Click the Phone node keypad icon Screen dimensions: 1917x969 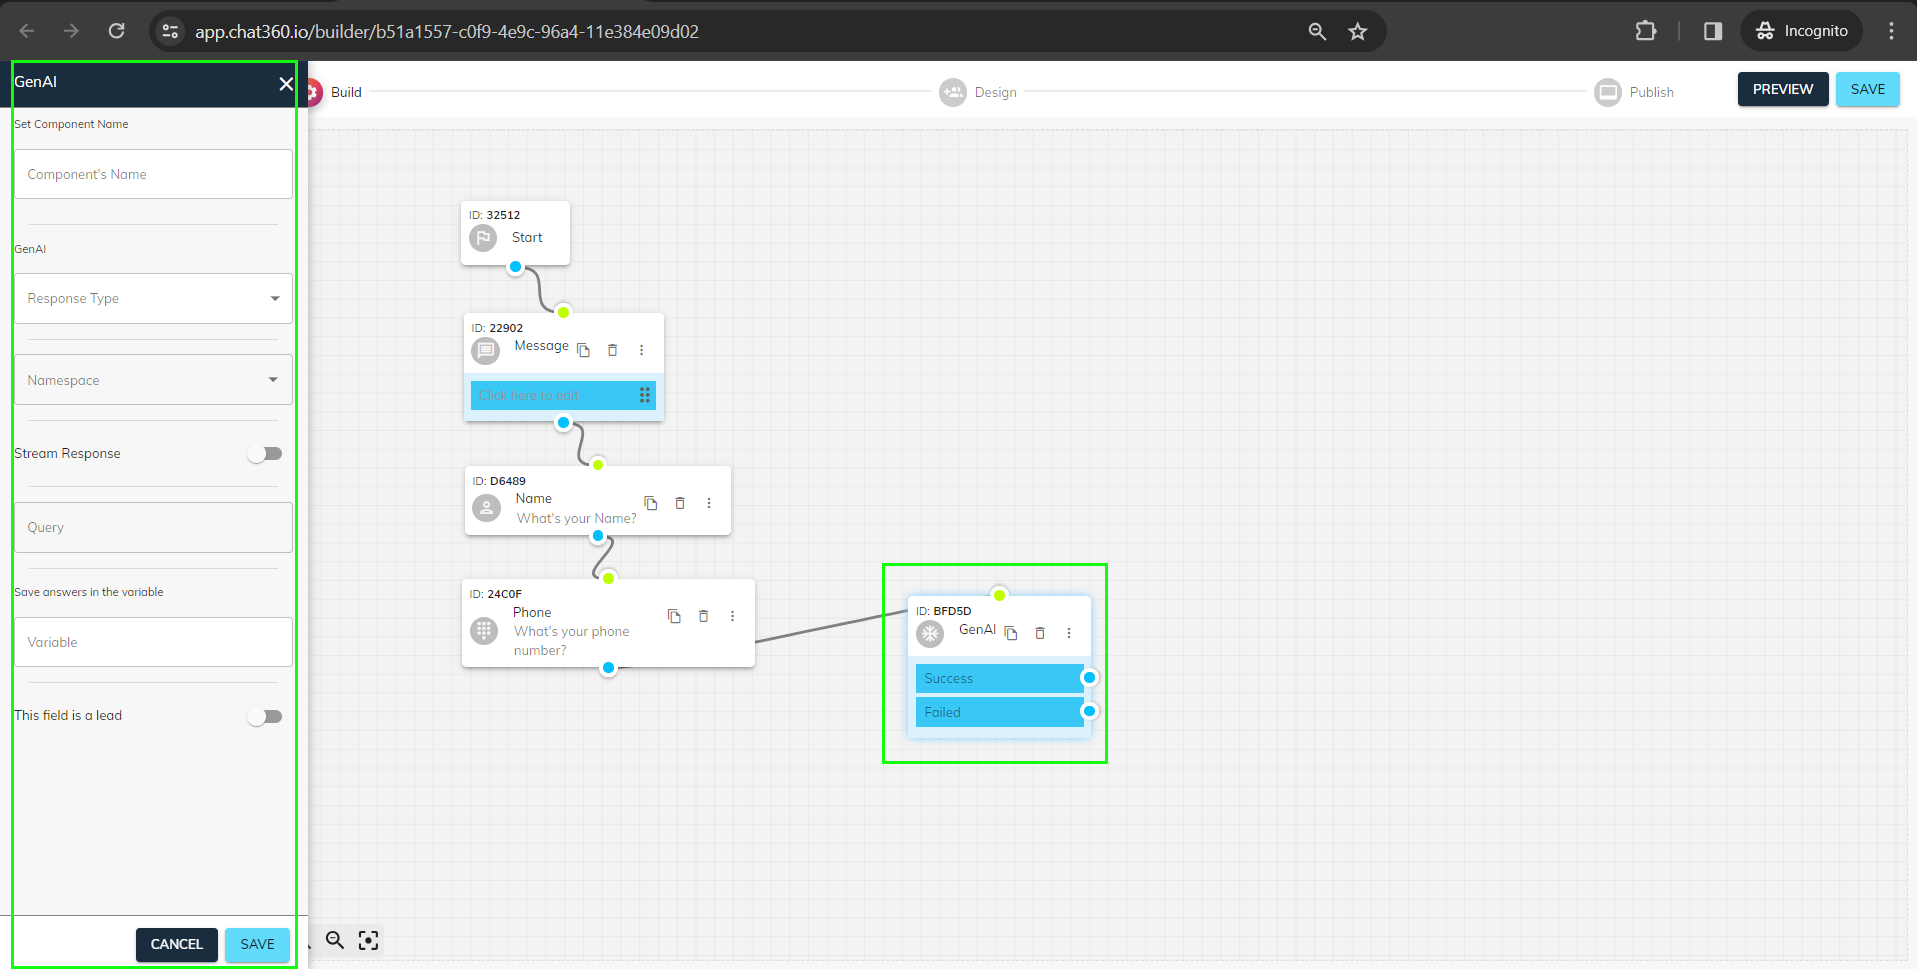[x=484, y=631]
